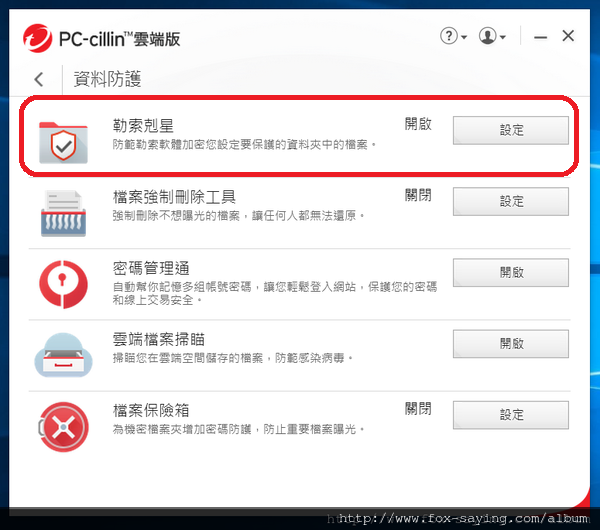The image size is (600, 530).
Task: Click the 雲端檔案掃瞄 cloud drawer icon
Action: coord(64,355)
